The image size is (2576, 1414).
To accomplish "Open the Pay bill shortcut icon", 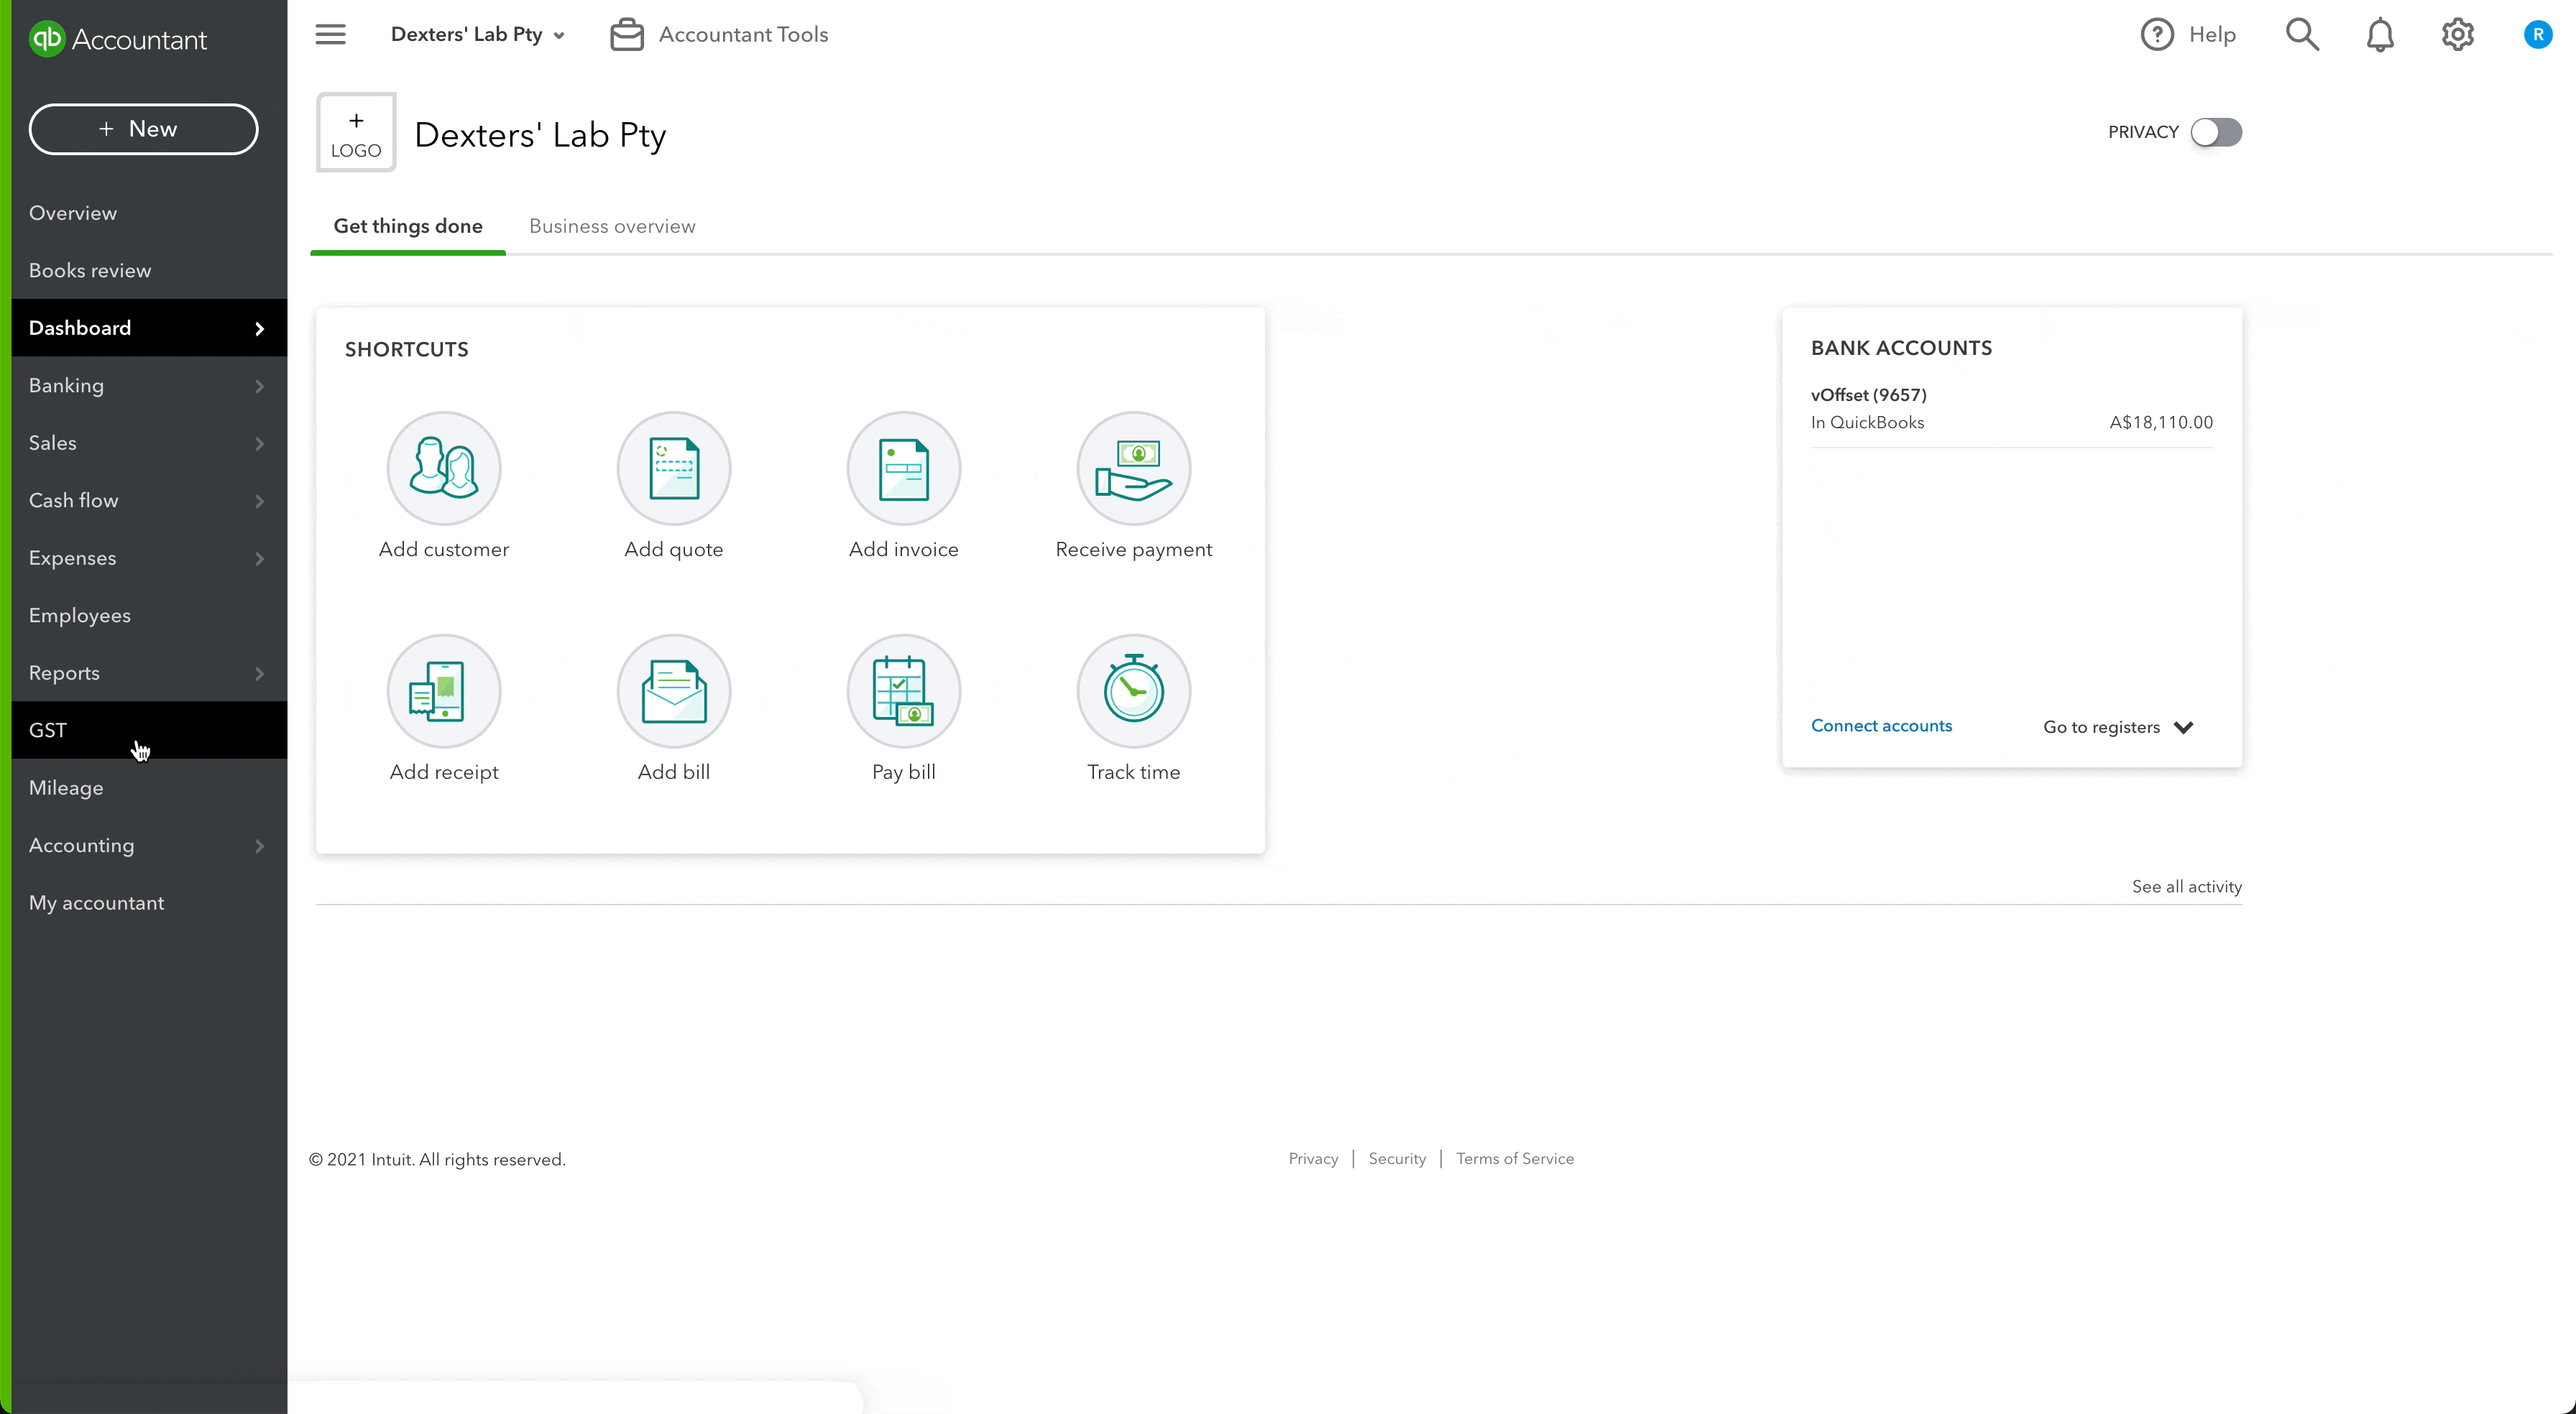I will (x=903, y=691).
